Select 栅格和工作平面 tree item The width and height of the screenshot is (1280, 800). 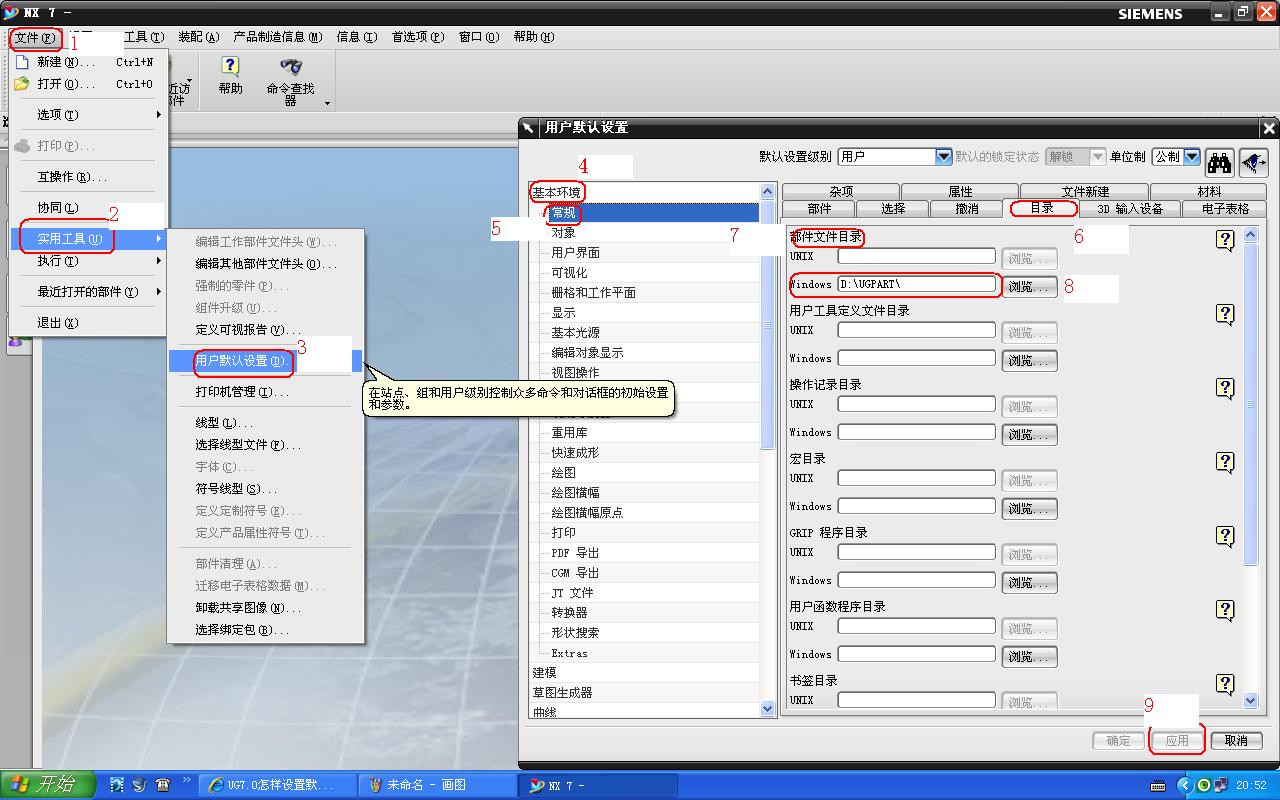[594, 293]
